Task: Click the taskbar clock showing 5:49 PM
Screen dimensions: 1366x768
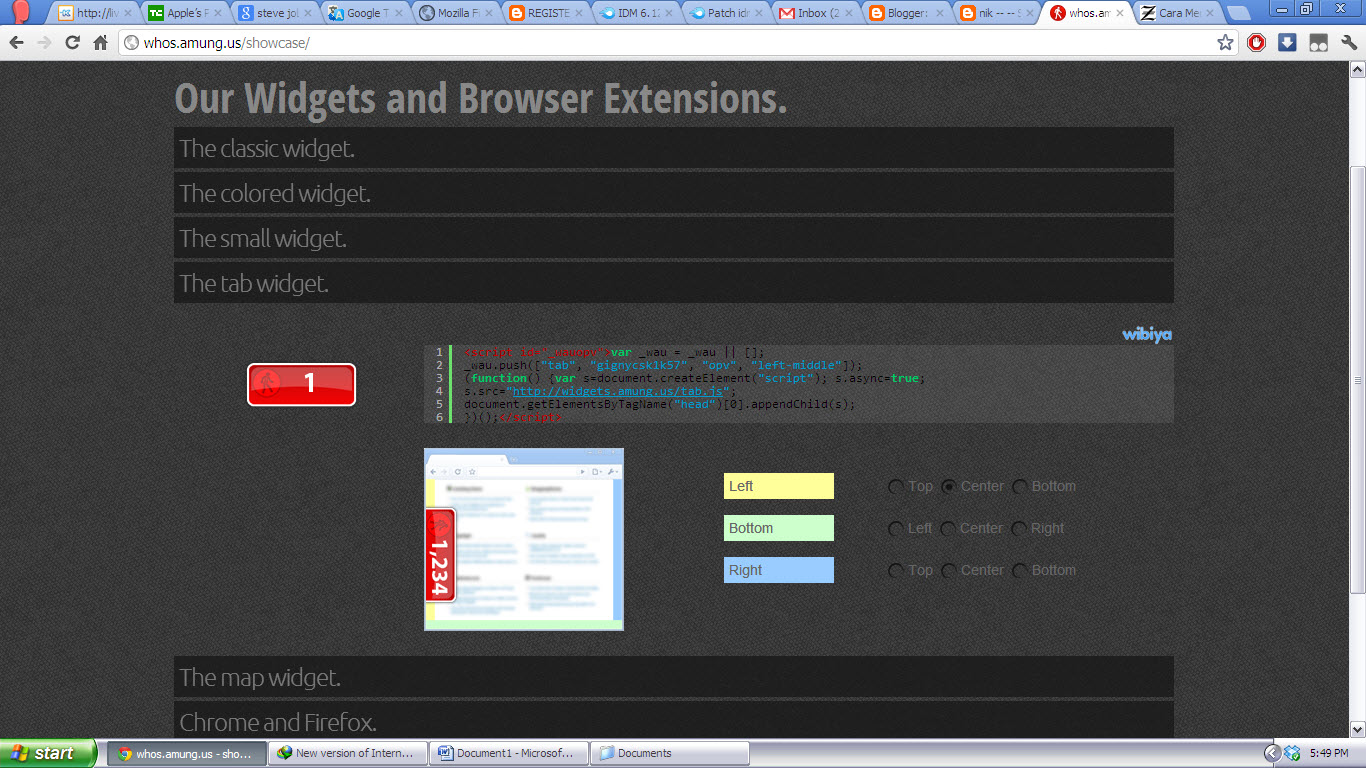Action: (x=1328, y=753)
